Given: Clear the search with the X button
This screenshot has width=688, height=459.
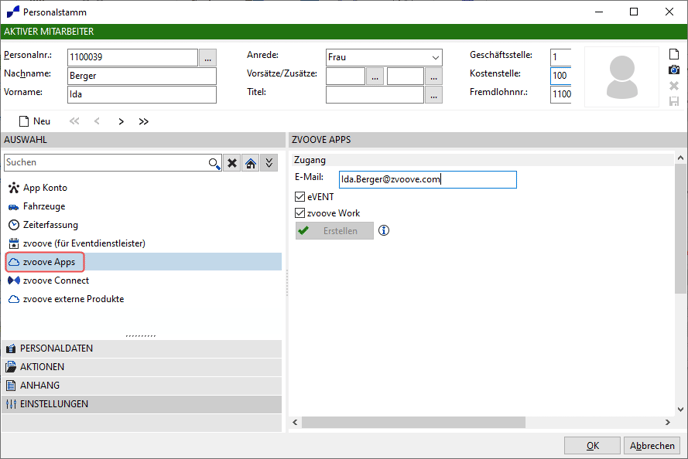Looking at the screenshot, I should [x=232, y=163].
